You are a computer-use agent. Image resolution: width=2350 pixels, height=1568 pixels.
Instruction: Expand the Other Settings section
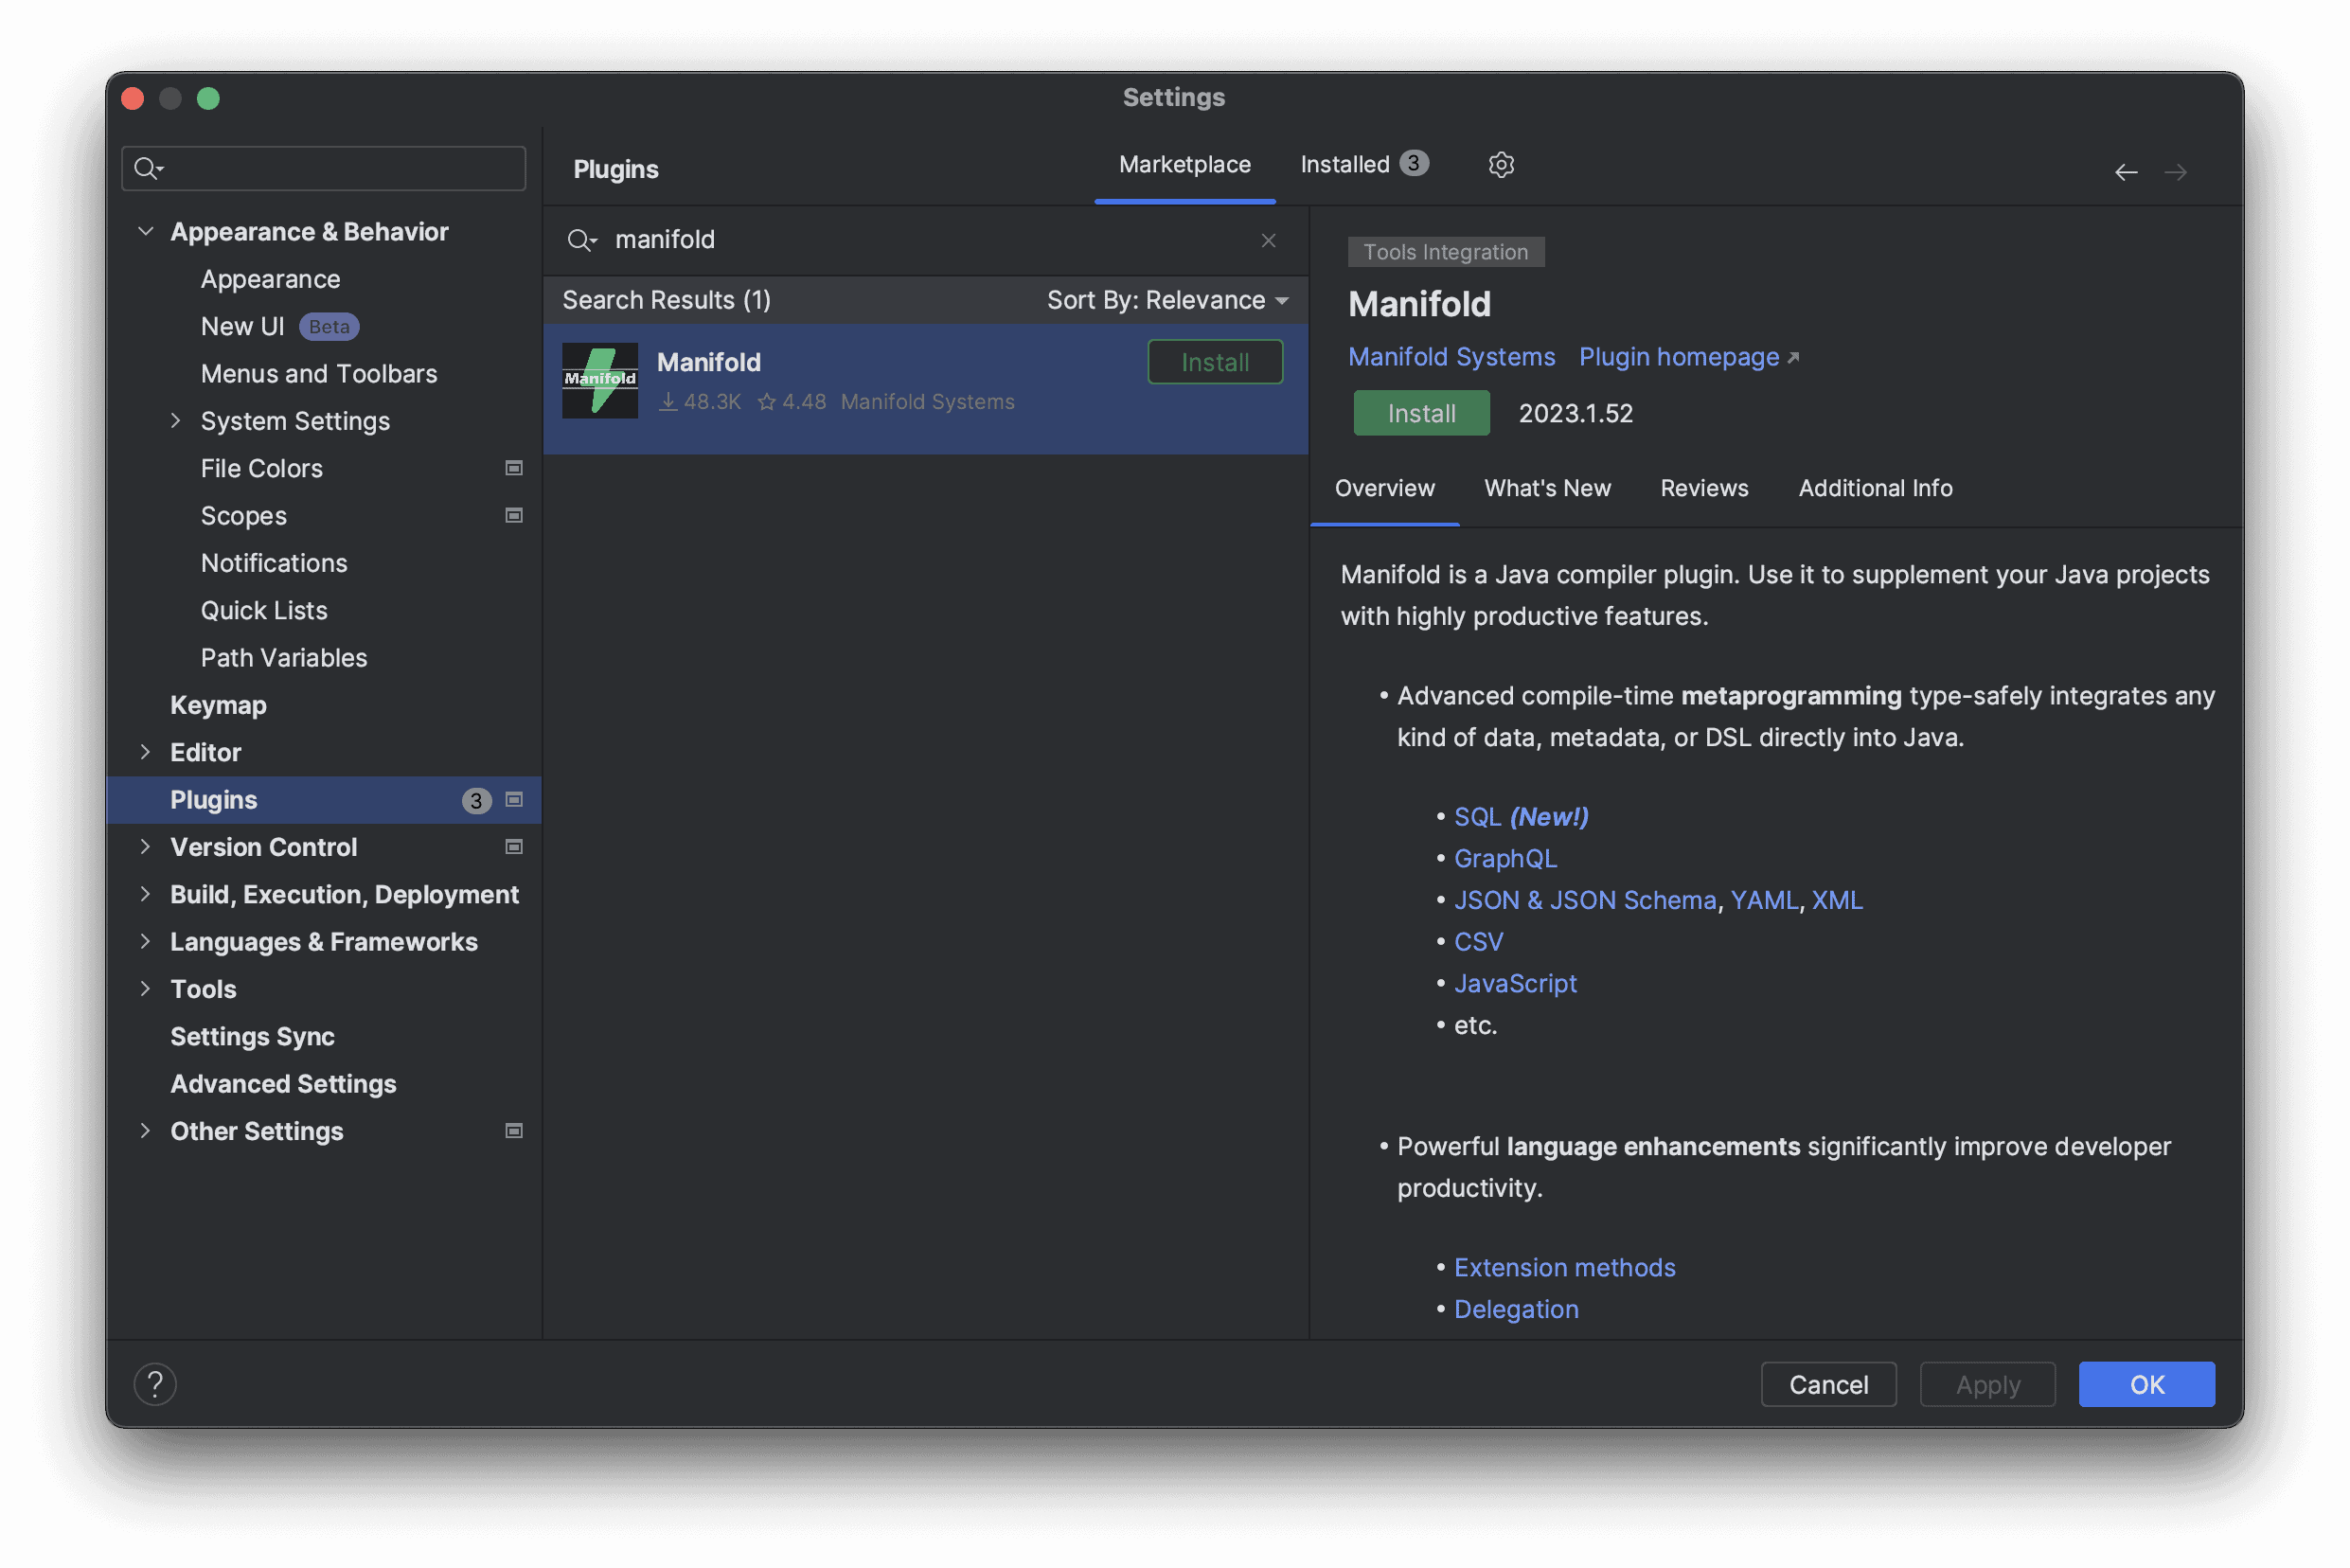pos(146,1131)
